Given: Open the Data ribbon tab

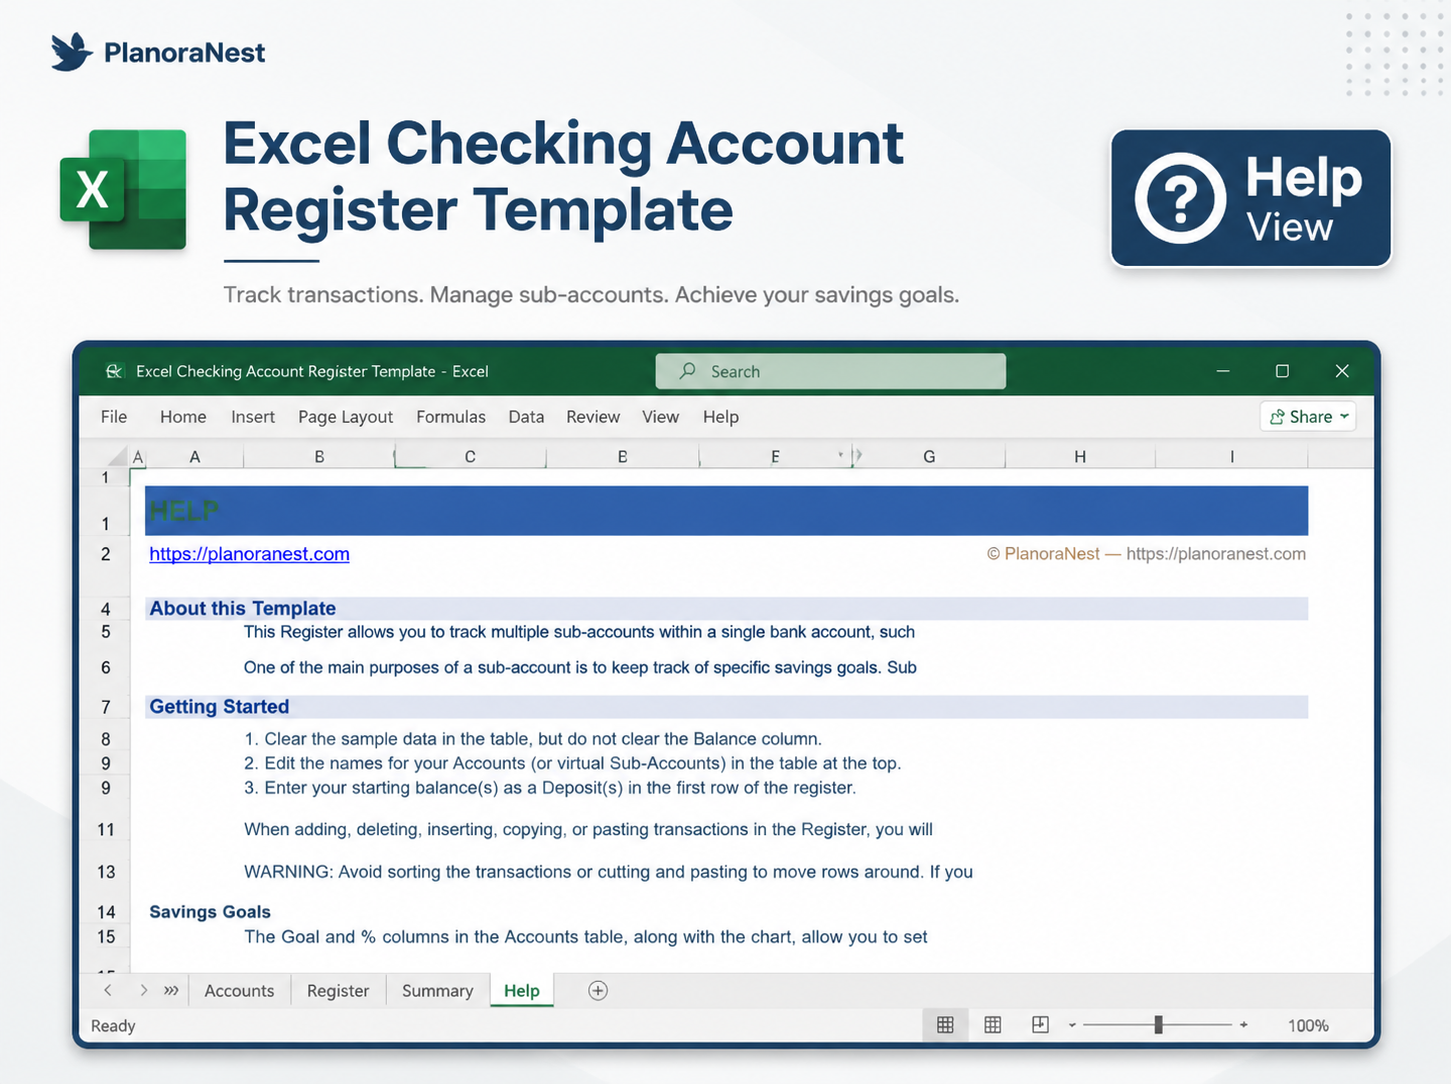Looking at the screenshot, I should (x=526, y=417).
